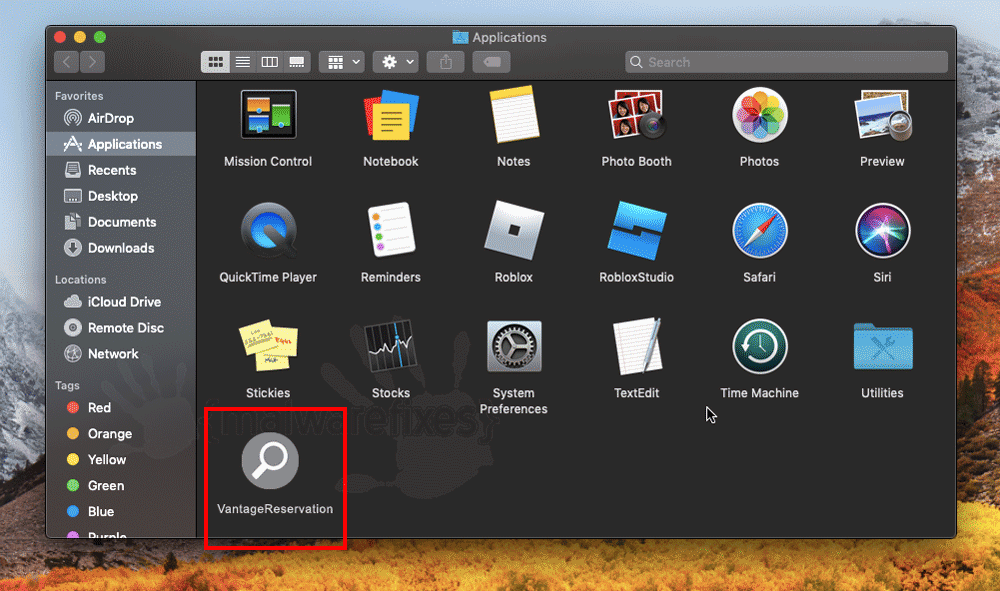
Task: Zoom the Applications window with green button
Action: point(100,37)
